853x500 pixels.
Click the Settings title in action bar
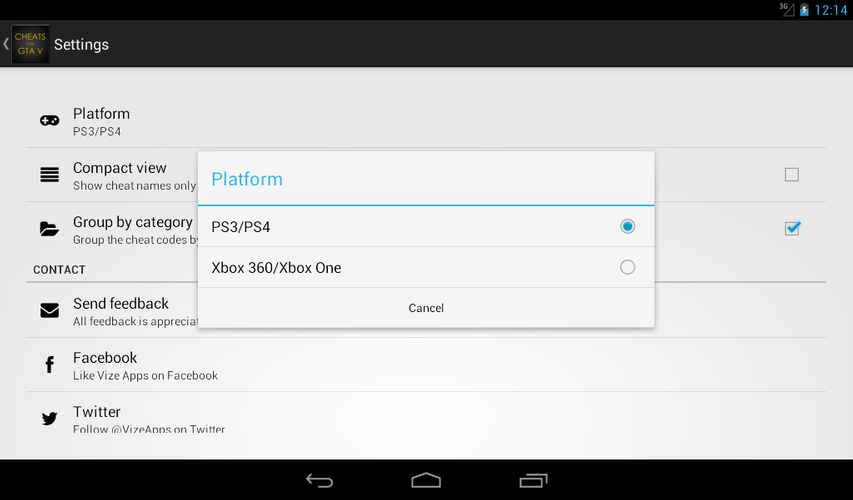pos(81,45)
